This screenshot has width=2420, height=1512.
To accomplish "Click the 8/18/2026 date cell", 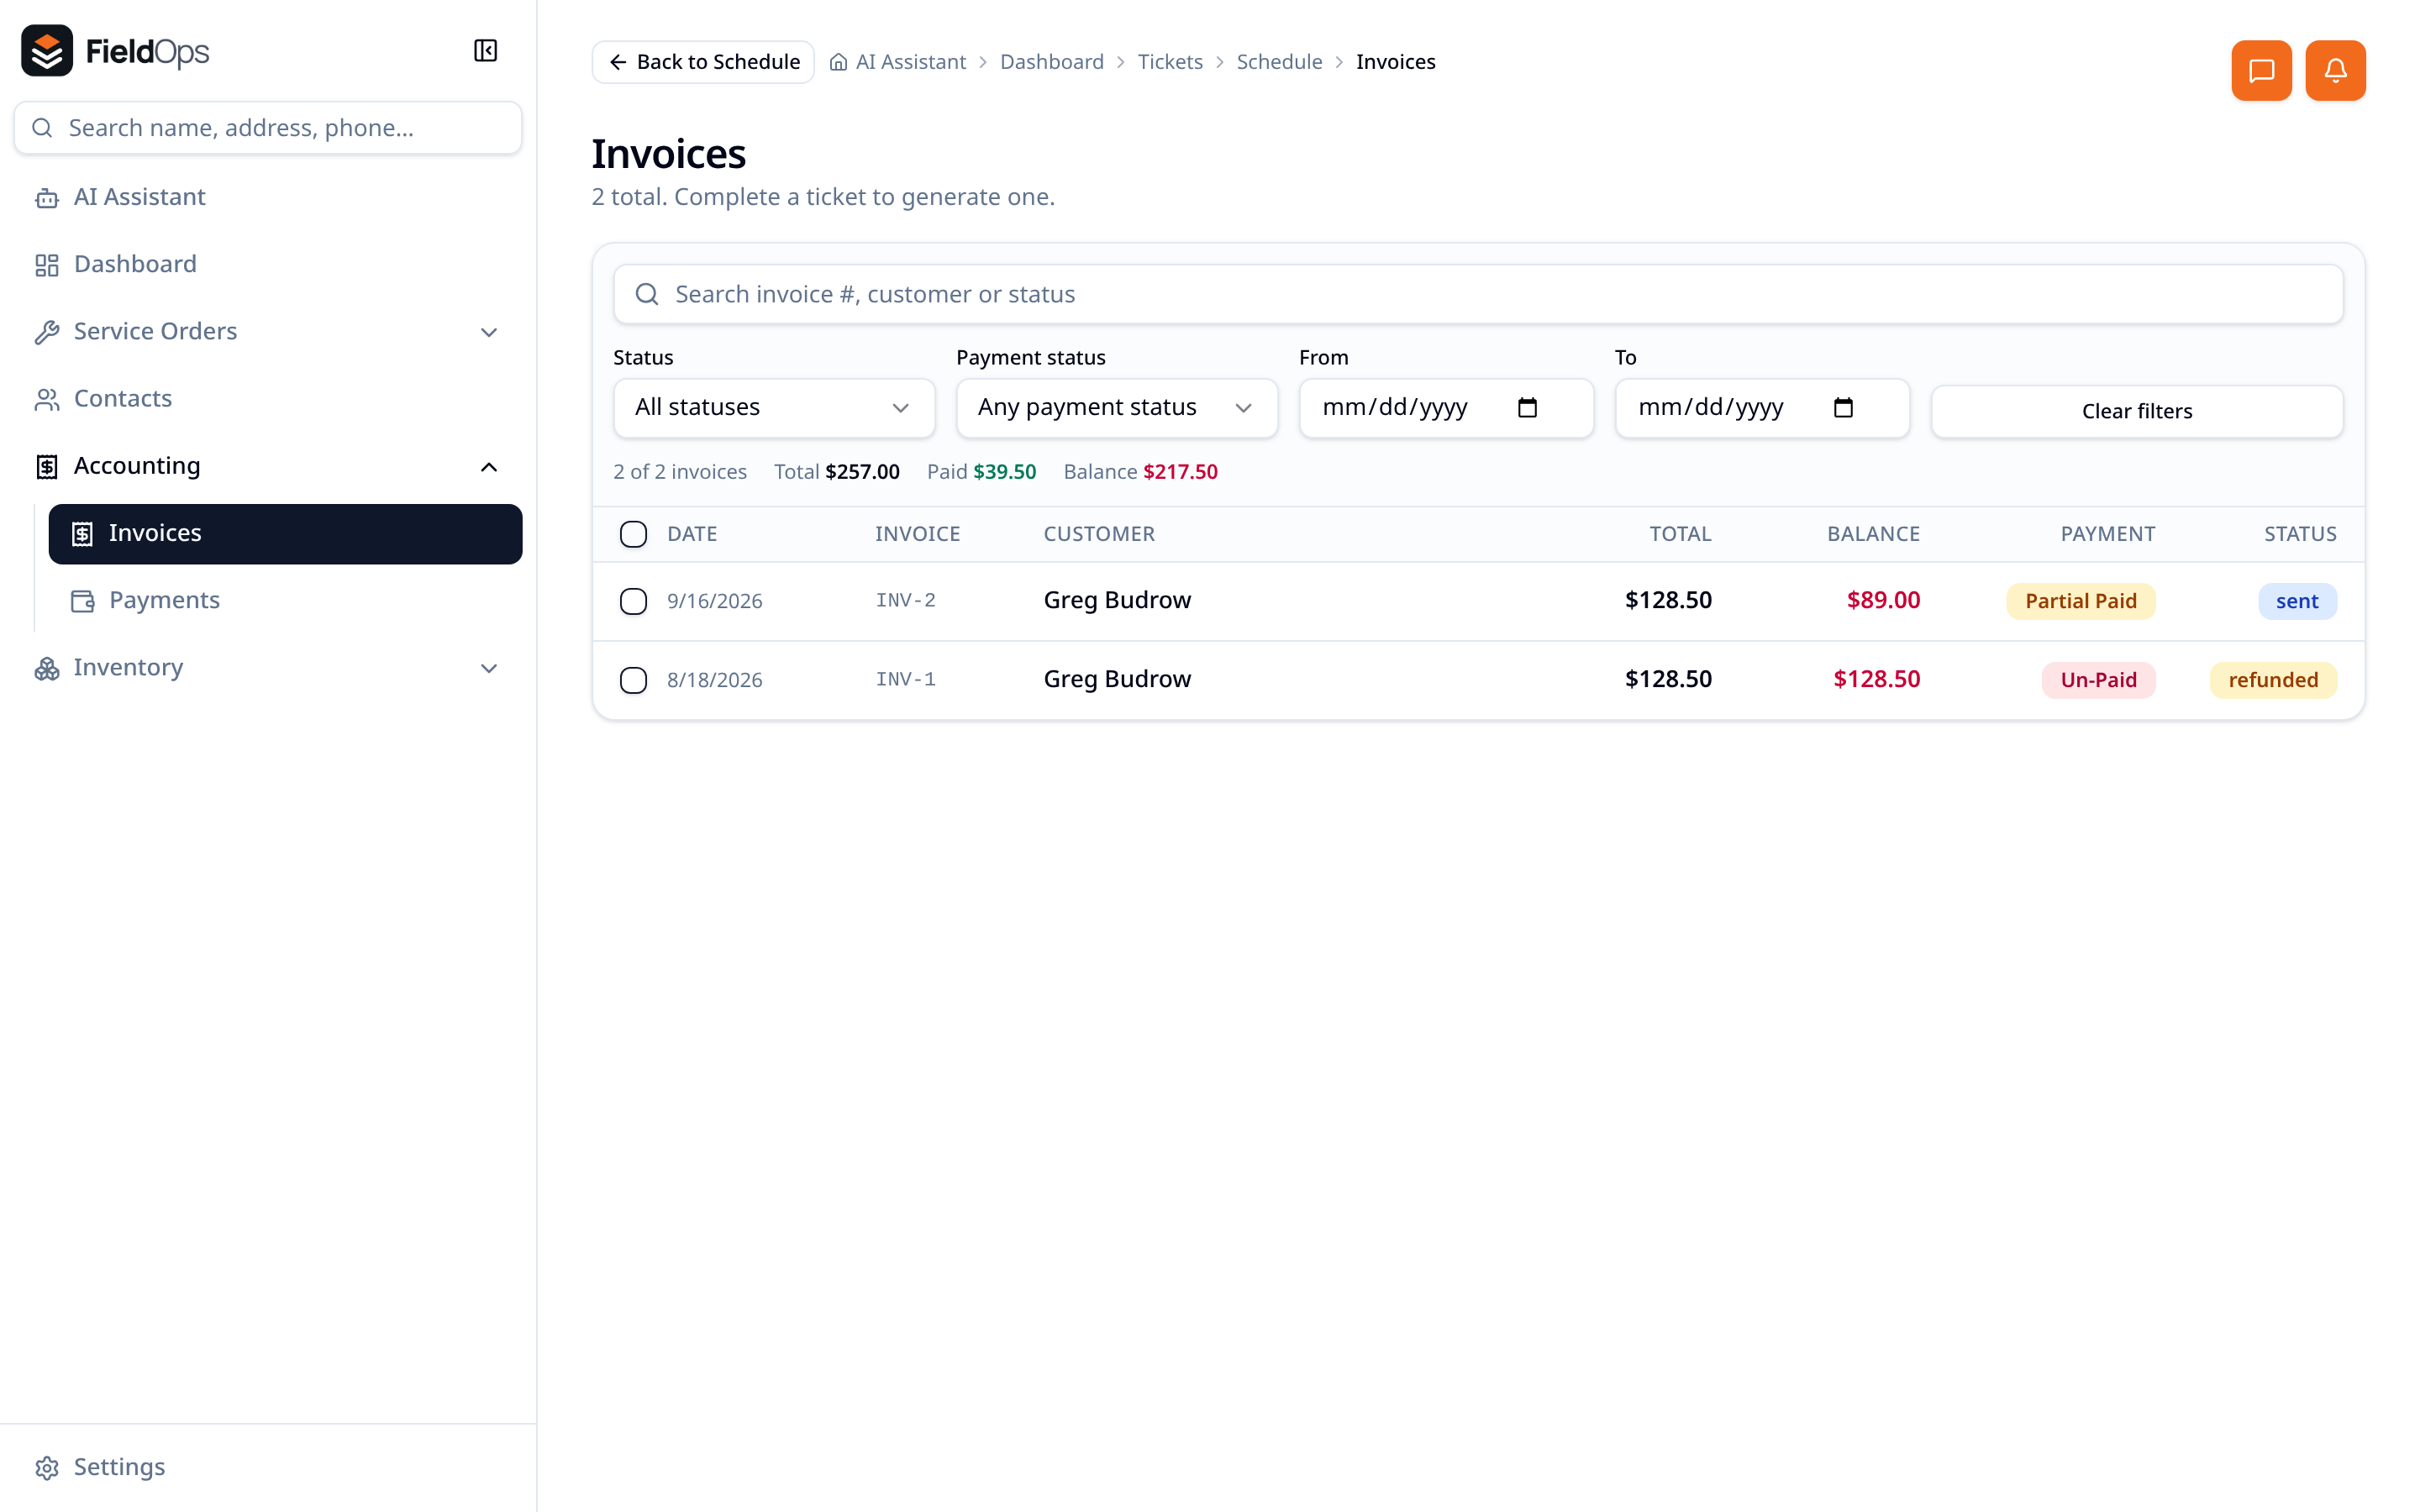I will (715, 680).
